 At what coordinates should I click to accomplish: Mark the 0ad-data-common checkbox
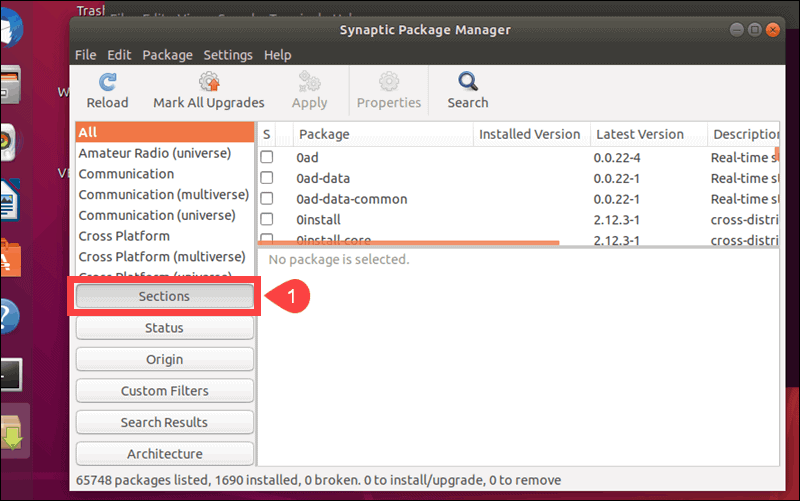tap(267, 198)
